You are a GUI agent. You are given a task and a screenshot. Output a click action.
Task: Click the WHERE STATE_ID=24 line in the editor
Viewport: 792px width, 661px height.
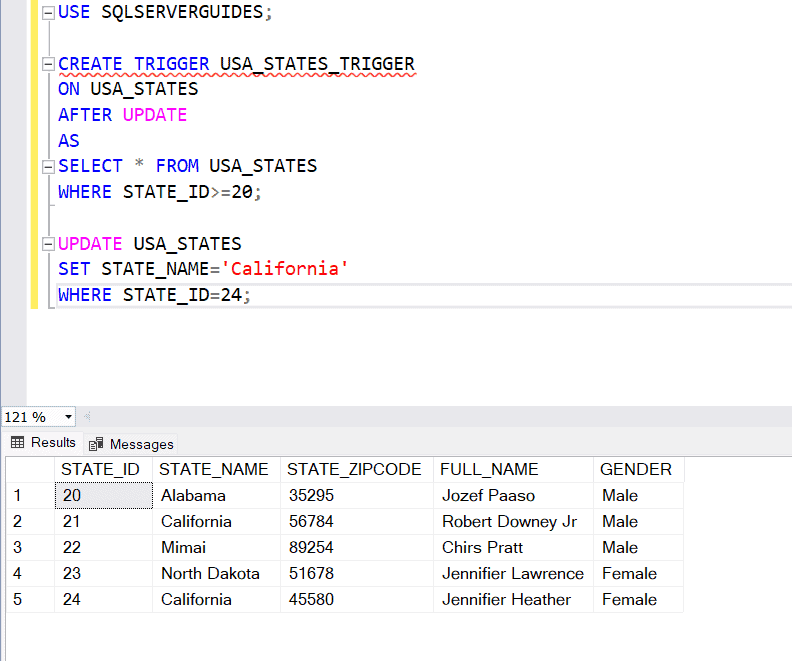[154, 295]
